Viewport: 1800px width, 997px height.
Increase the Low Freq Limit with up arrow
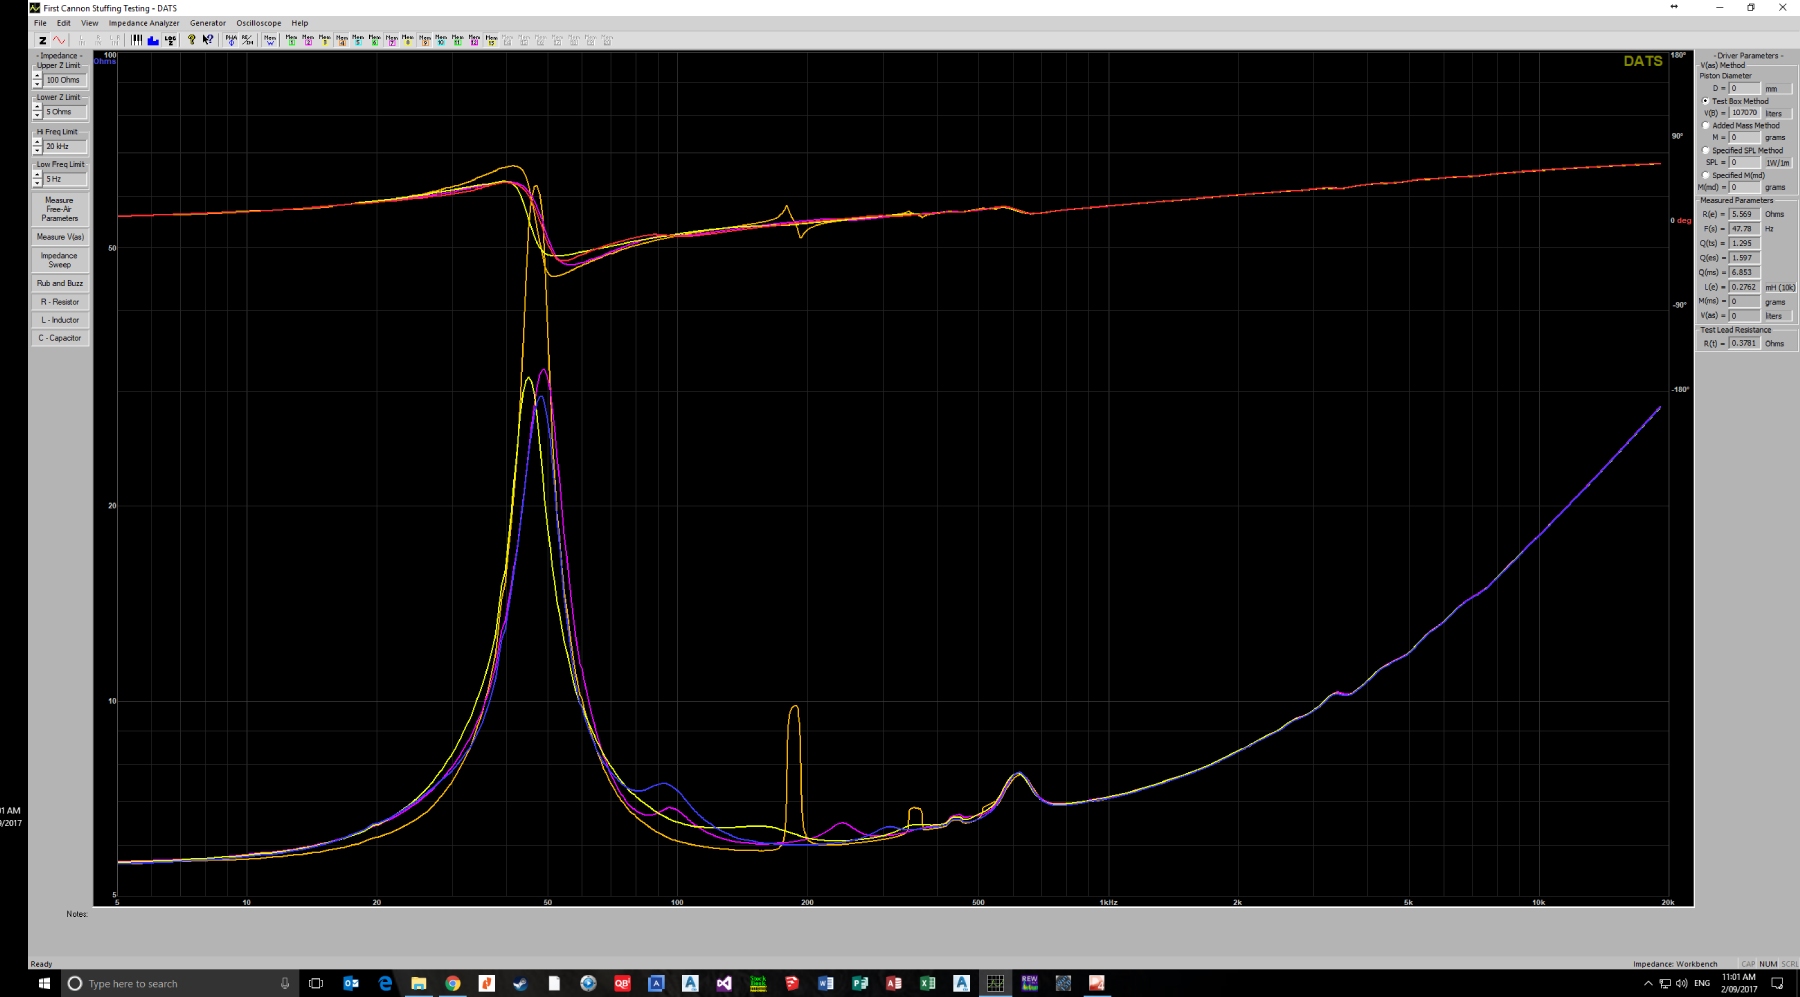point(37,175)
